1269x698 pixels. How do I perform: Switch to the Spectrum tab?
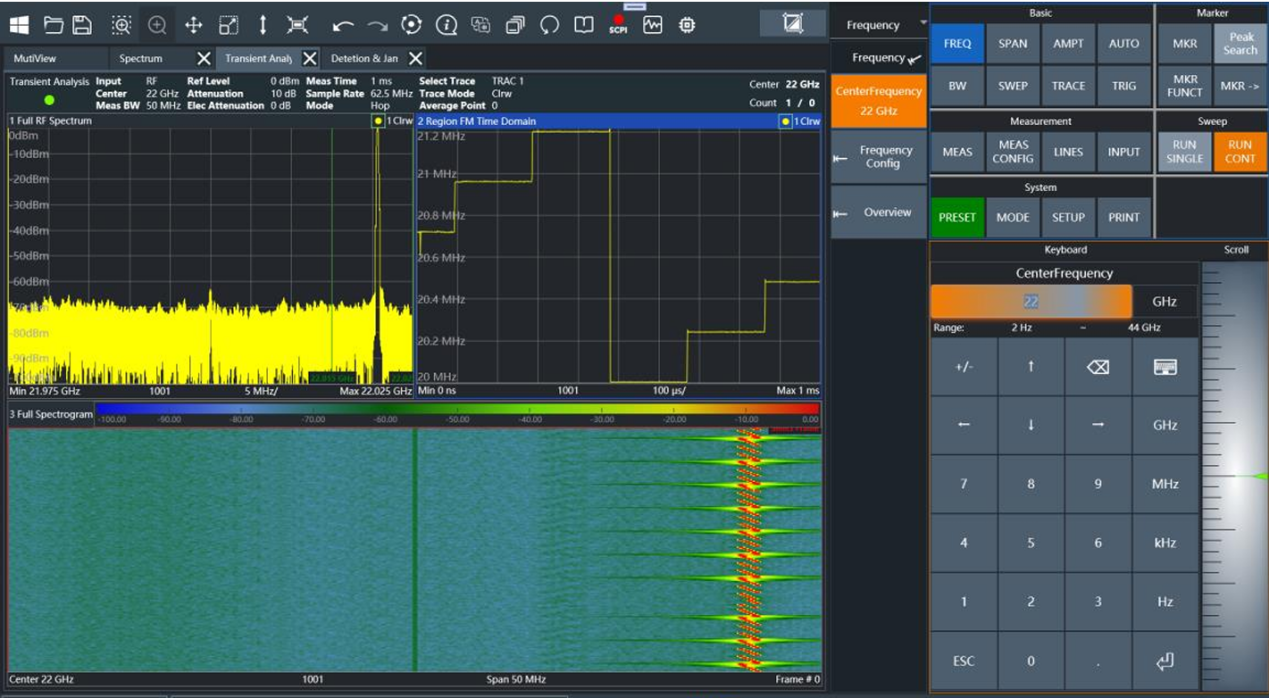[x=141, y=59]
